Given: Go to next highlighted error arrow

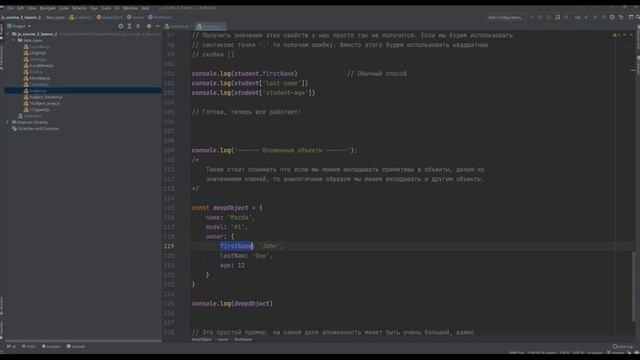Looking at the screenshot, I should (631, 36).
